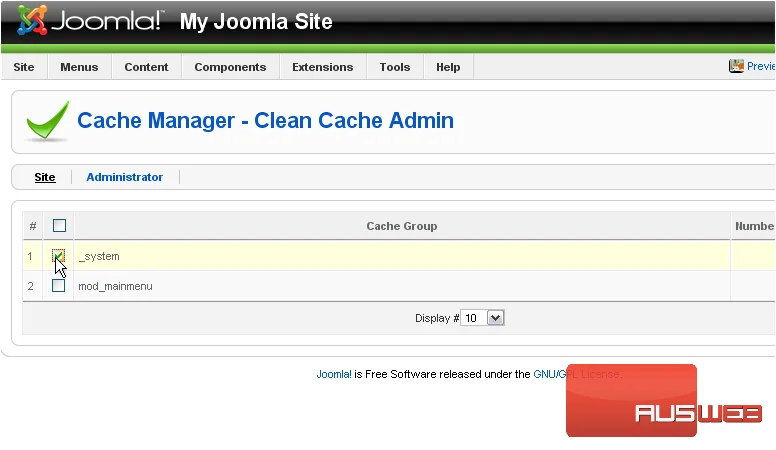Click the green checkmark Cache Manager icon
Viewport: 776px width, 450px height.
[x=48, y=121]
